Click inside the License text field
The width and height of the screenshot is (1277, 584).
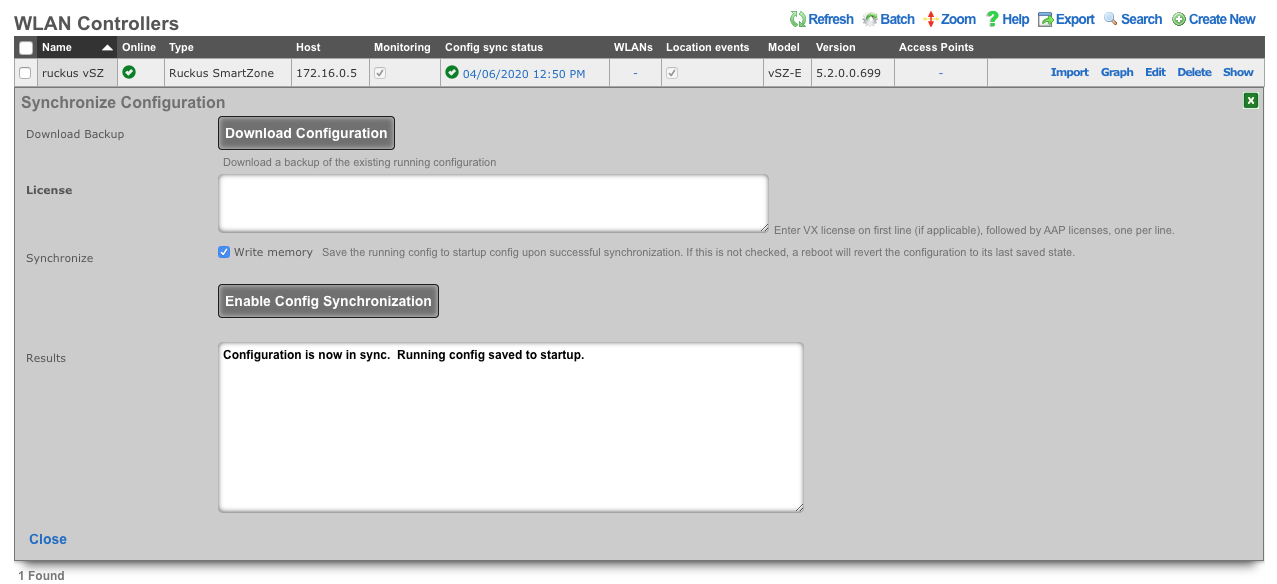(493, 203)
